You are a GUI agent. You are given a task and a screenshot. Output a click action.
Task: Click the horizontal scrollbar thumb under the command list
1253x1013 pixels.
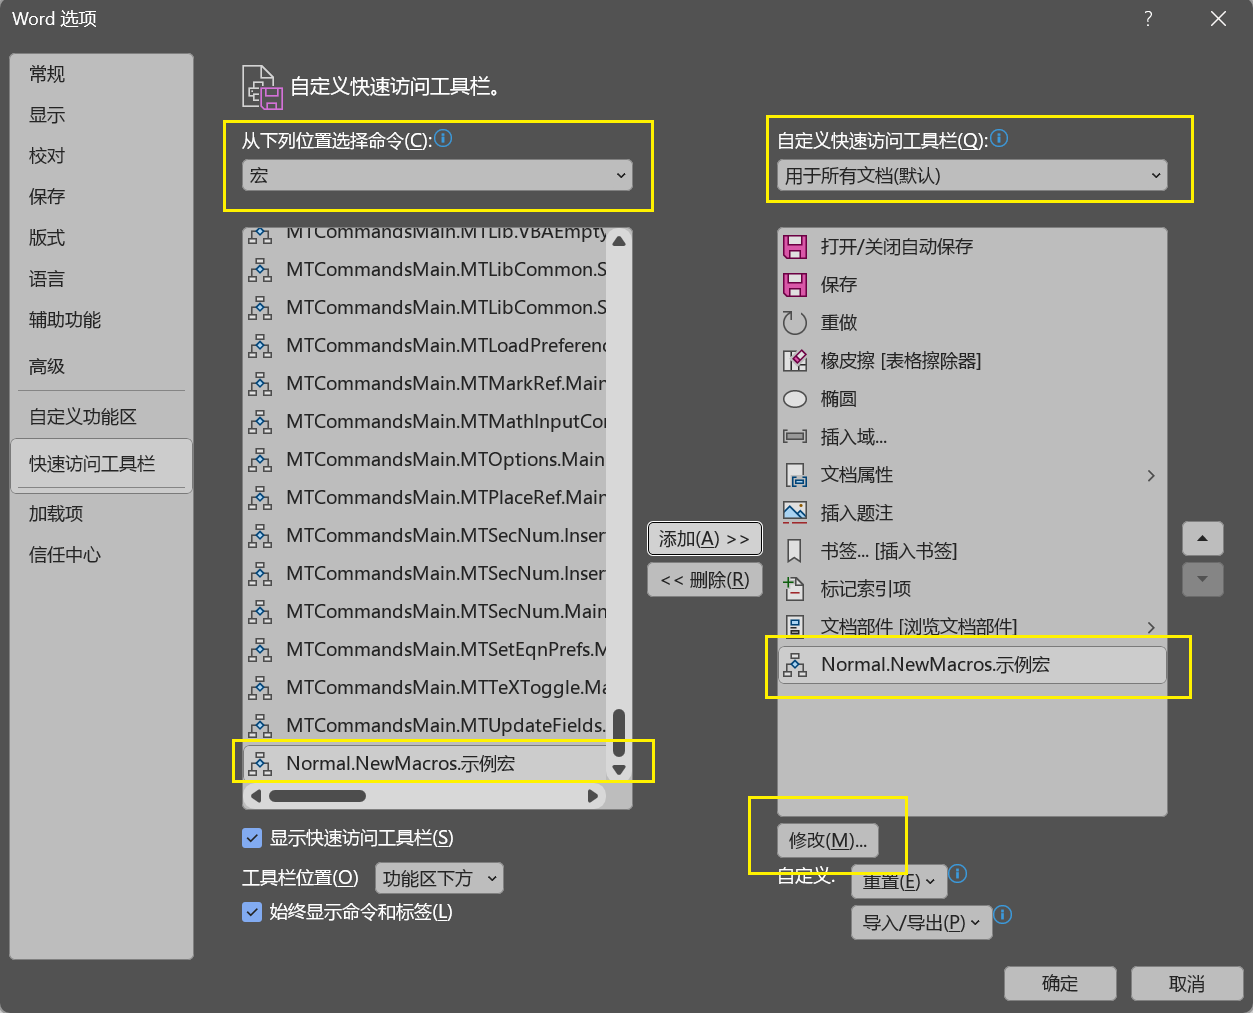coord(317,796)
